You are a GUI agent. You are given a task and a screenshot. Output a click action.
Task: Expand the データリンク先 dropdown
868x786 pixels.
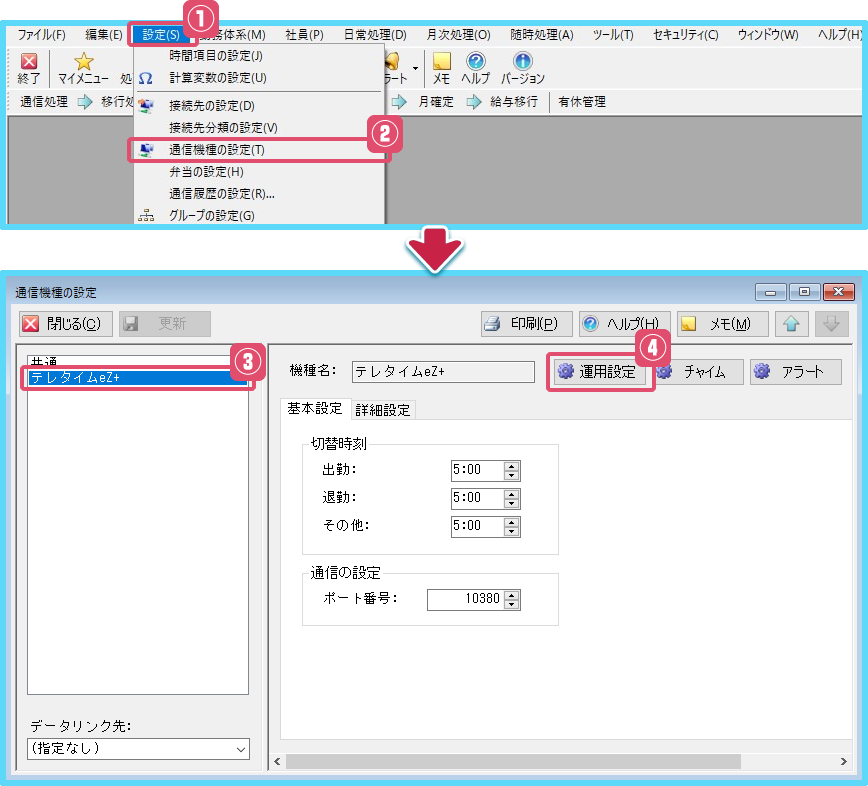coord(240,748)
